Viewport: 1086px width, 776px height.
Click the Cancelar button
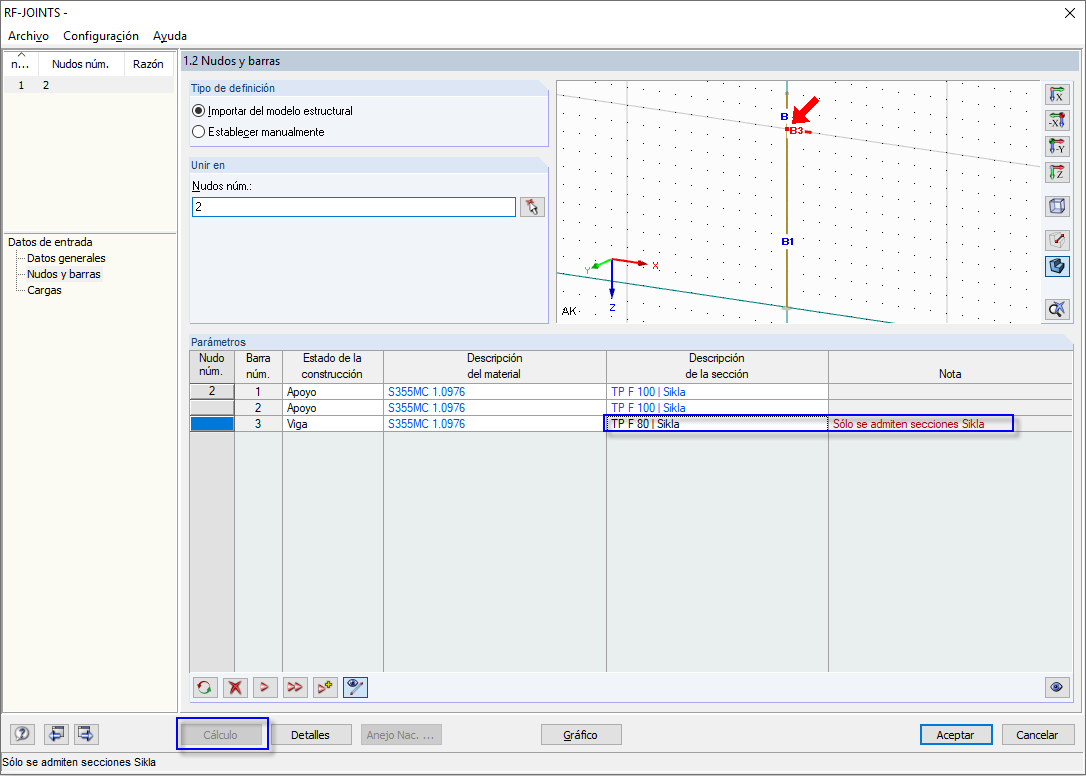coord(1037,735)
